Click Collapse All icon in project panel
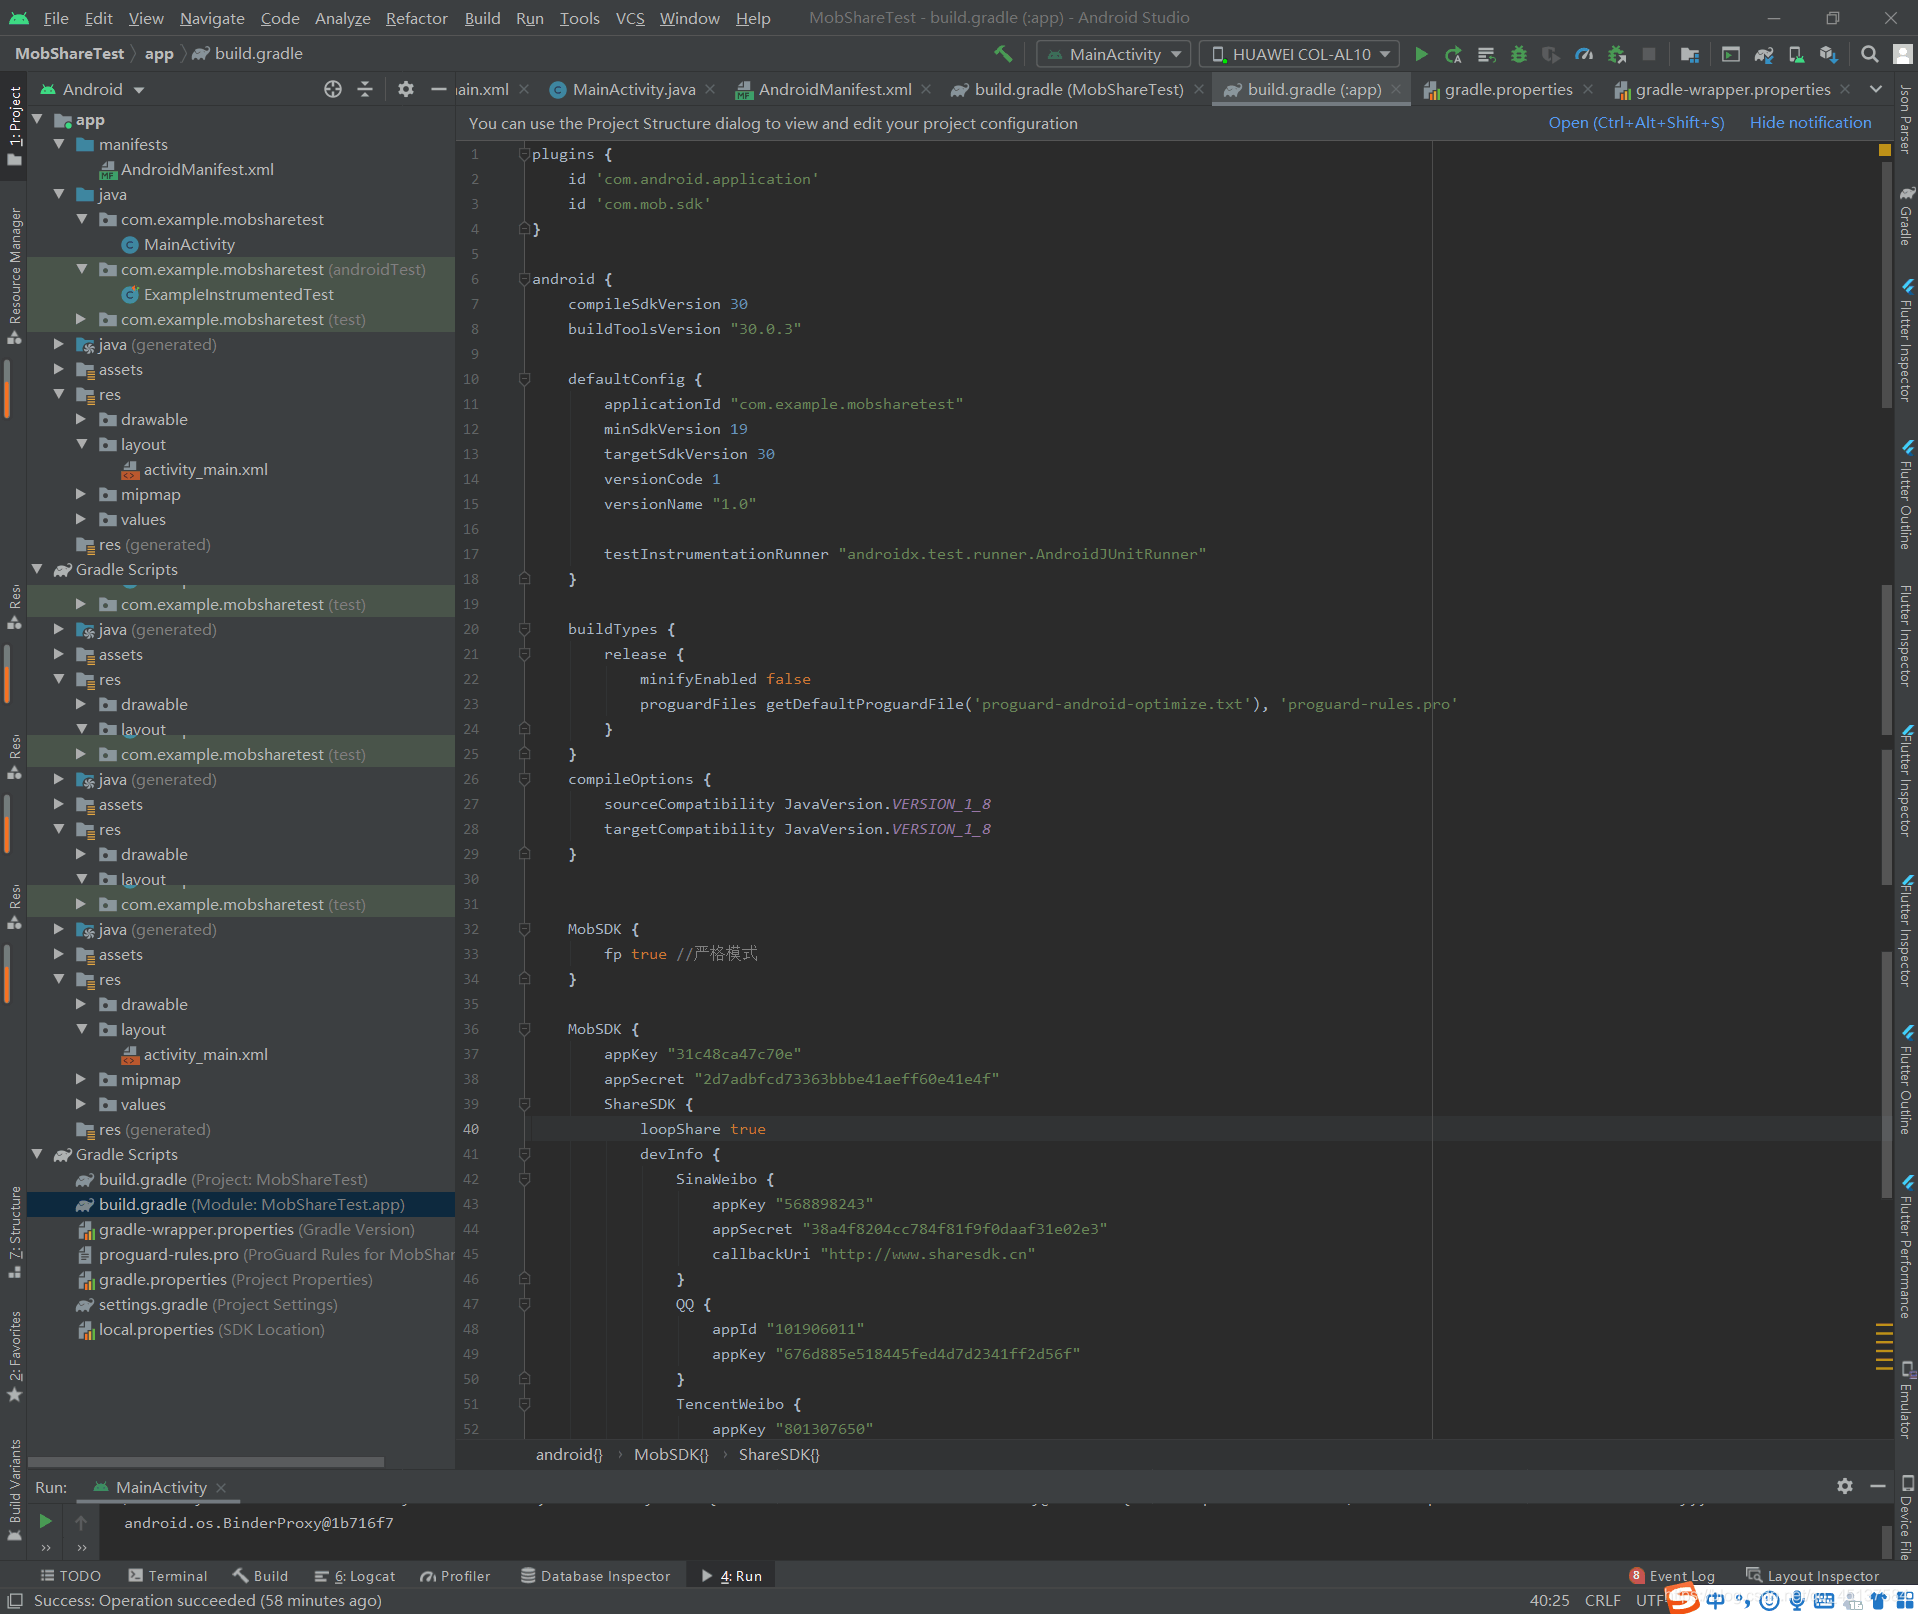The image size is (1918, 1614). pyautogui.click(x=365, y=89)
